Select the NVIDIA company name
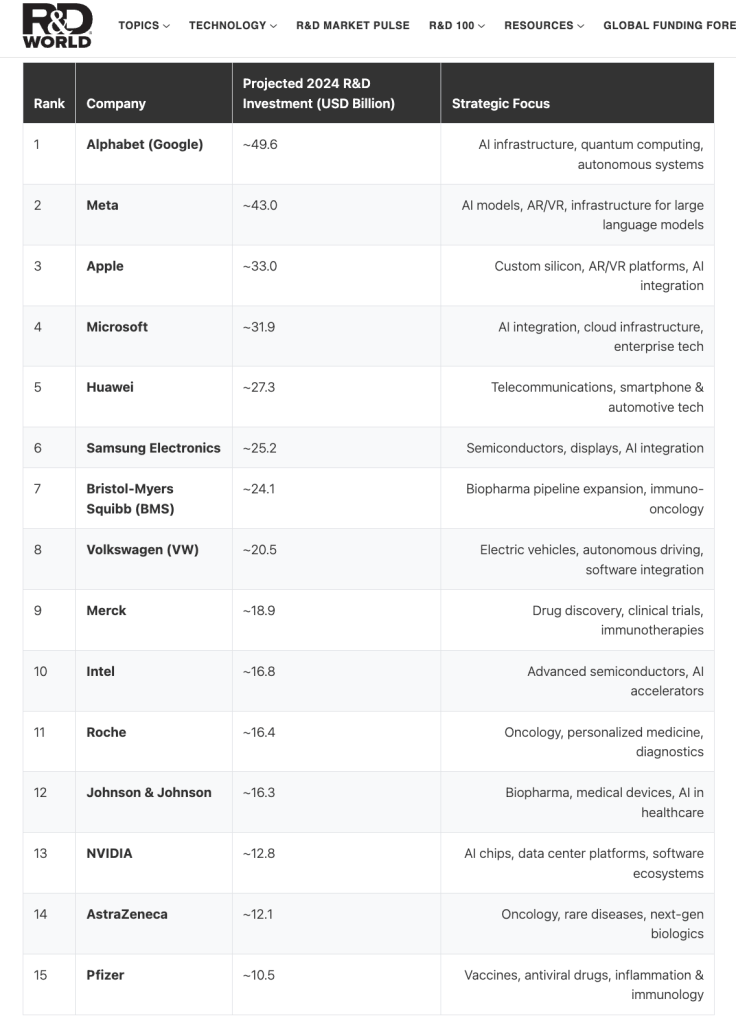 [109, 853]
